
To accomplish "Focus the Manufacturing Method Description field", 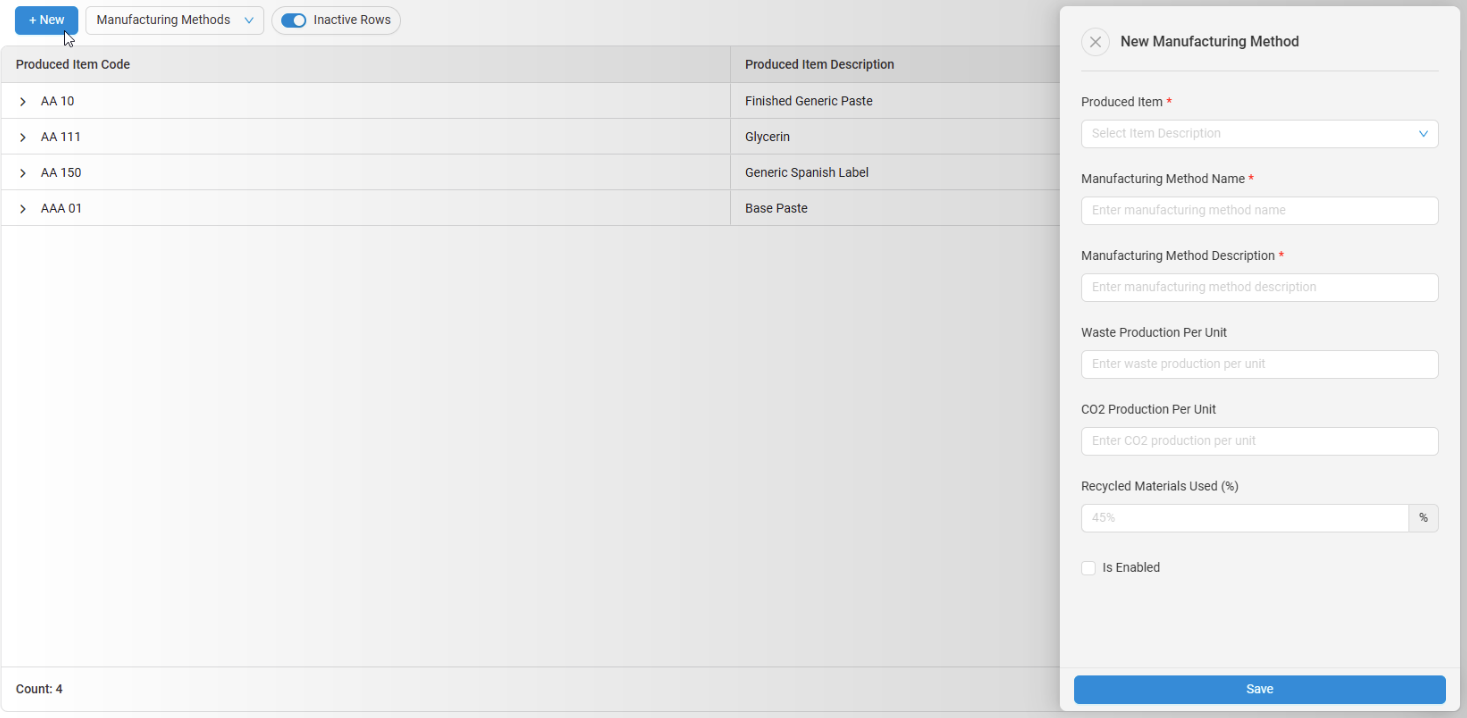I will click(1258, 287).
